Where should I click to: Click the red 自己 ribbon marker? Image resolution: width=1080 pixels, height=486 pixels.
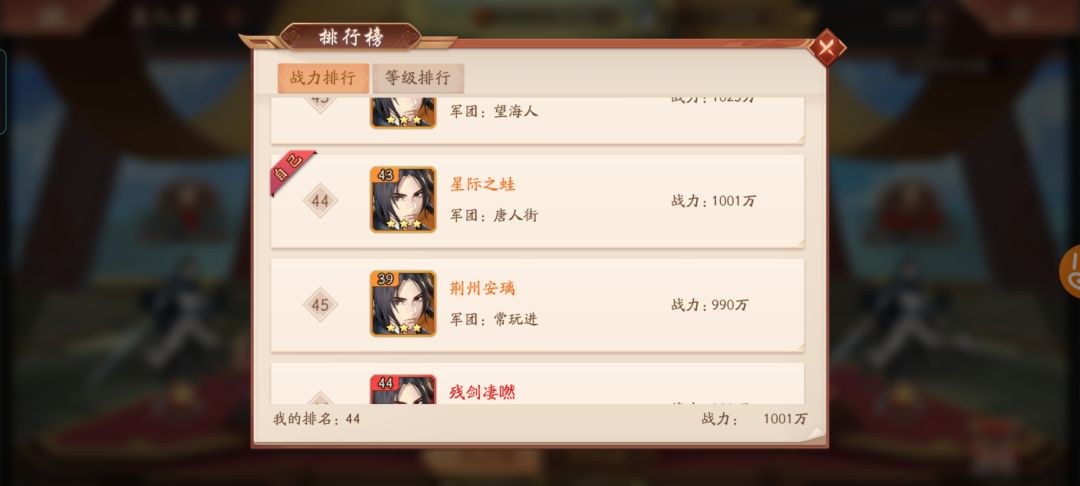pos(291,171)
